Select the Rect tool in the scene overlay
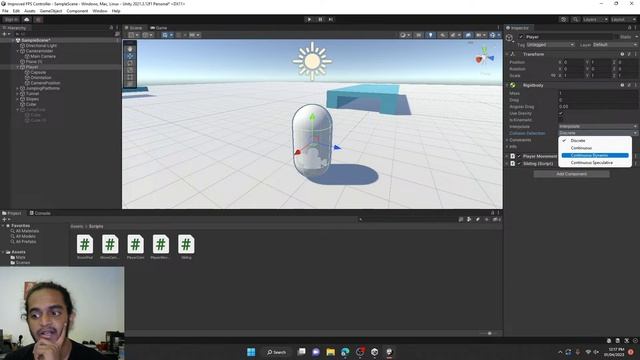Screen dimensions: 640x360 130,77
